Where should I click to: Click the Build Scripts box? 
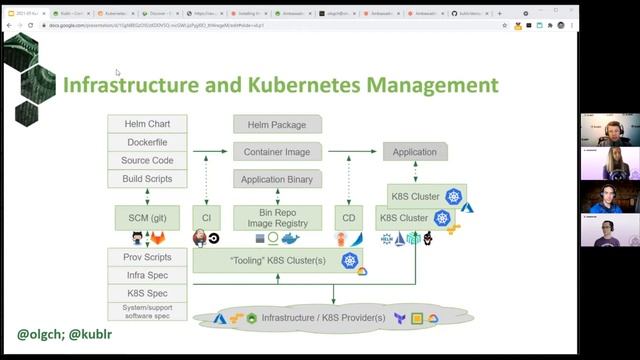coord(147,179)
